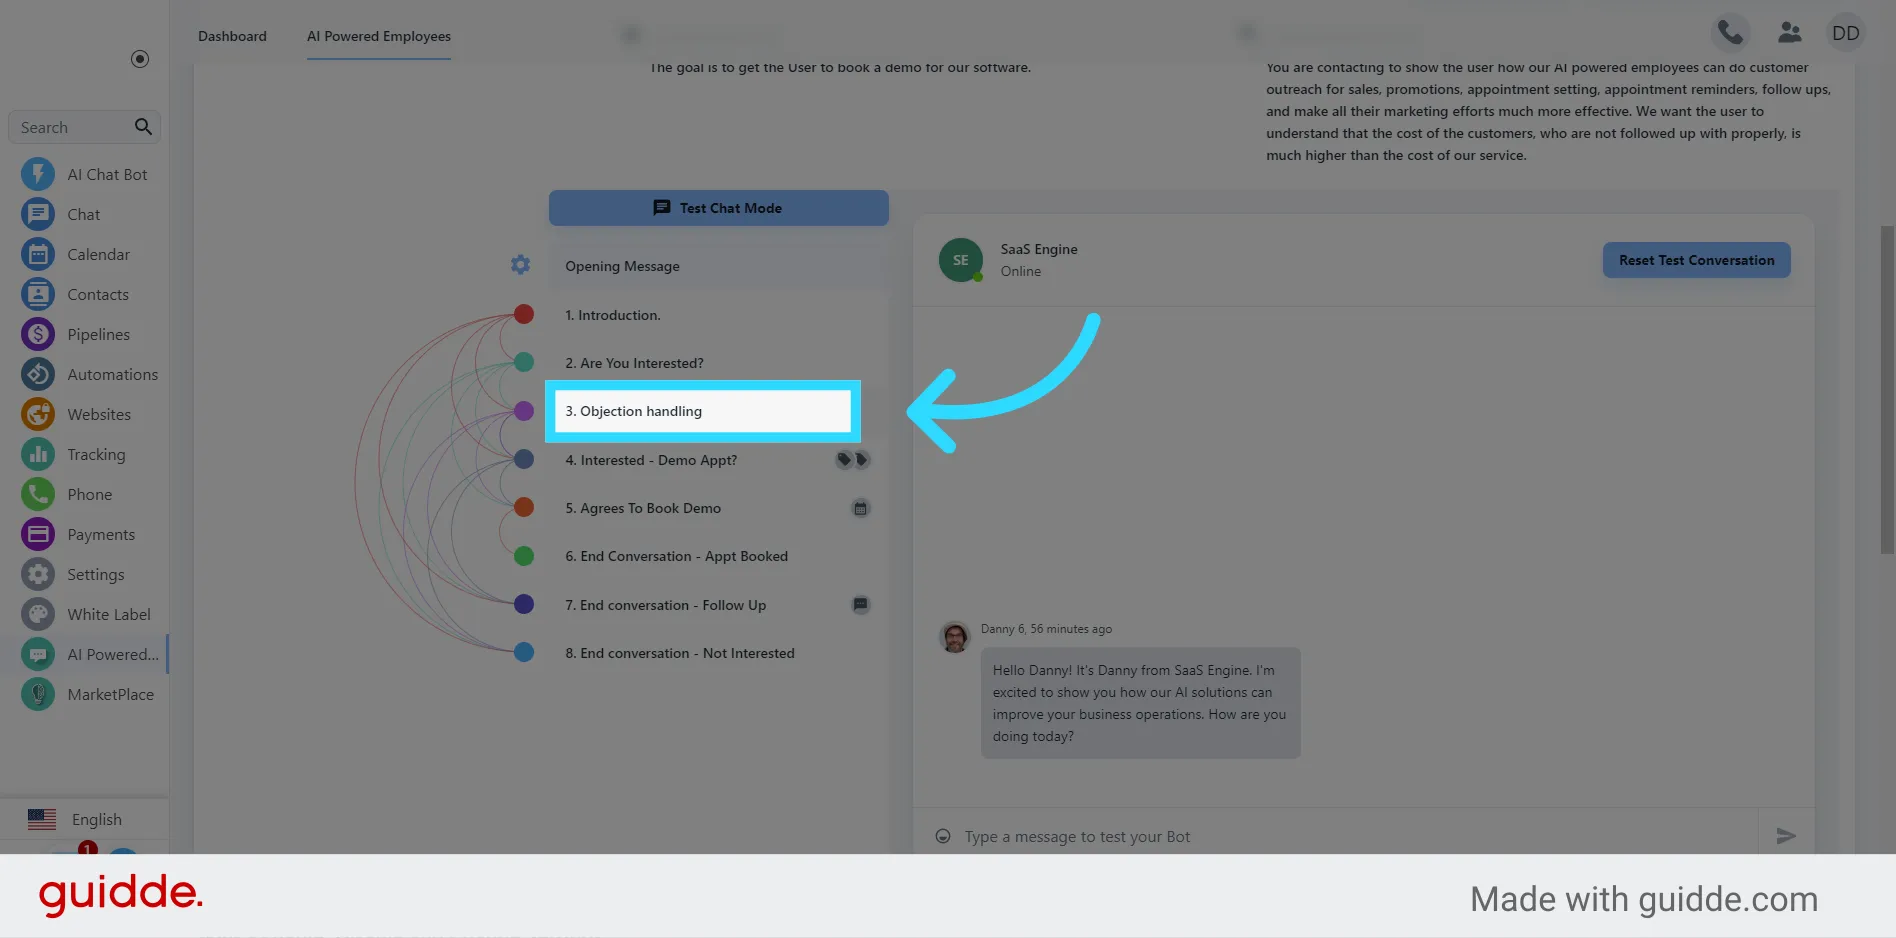1896x938 pixels.
Task: Click the SE SaaS Engine avatar
Action: pos(960,260)
